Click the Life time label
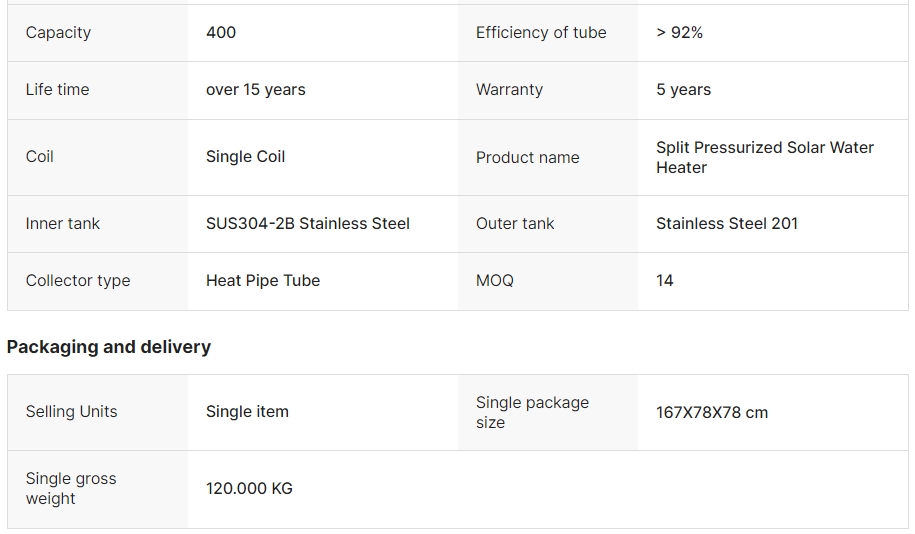 [57, 90]
